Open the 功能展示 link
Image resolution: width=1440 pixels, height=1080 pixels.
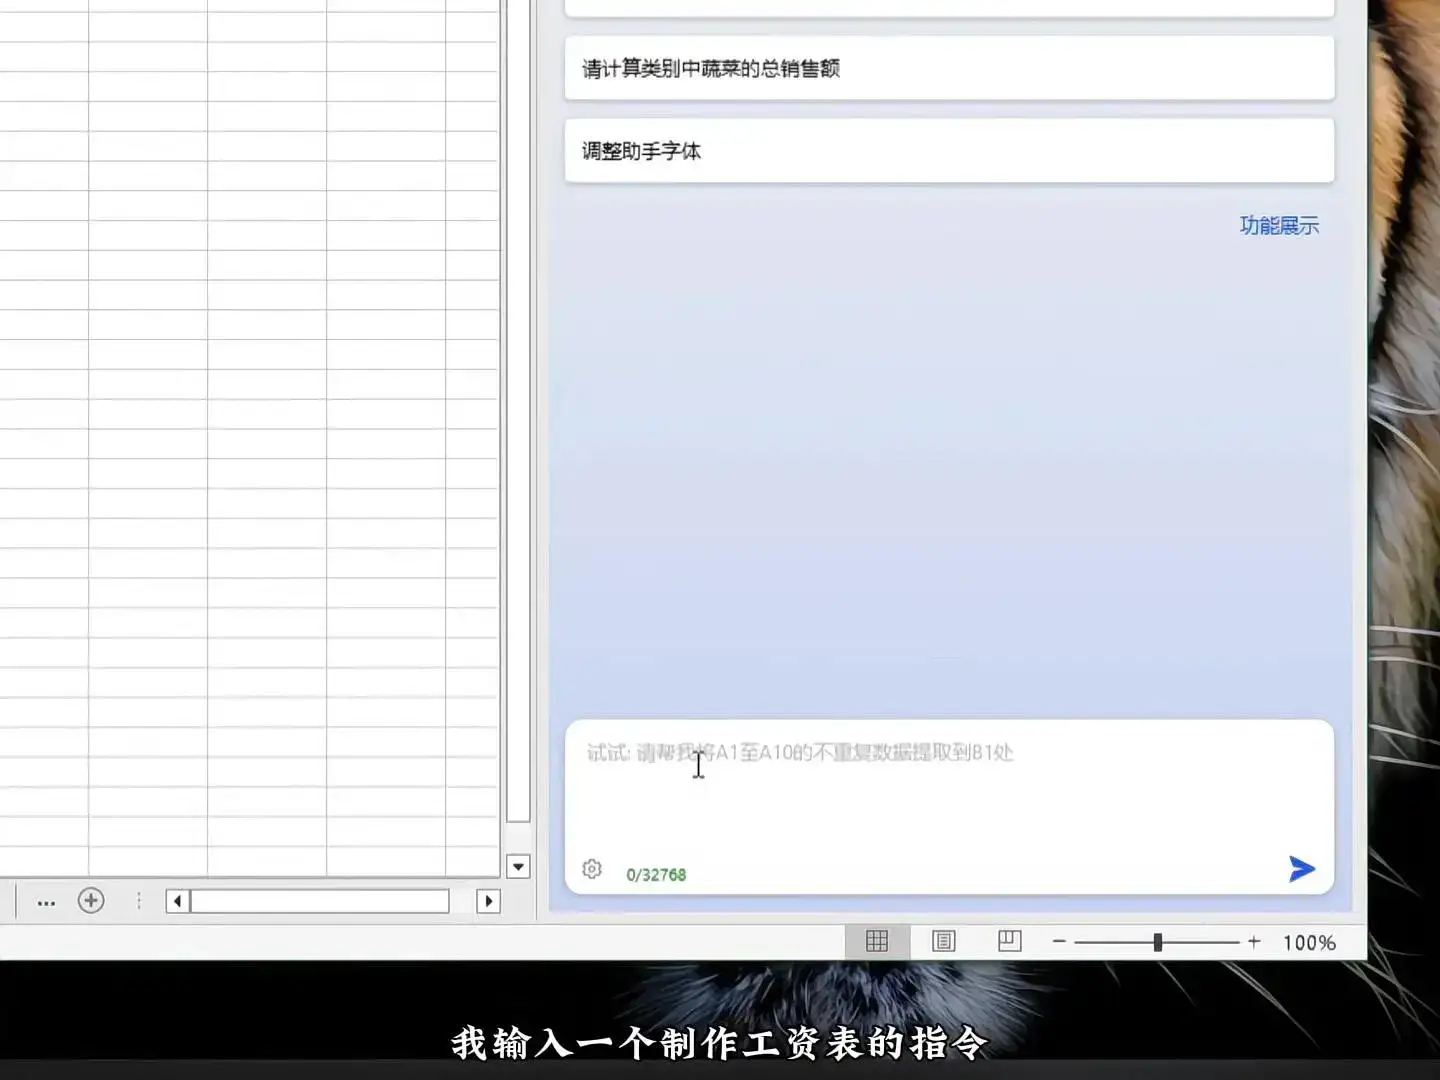pyautogui.click(x=1279, y=225)
